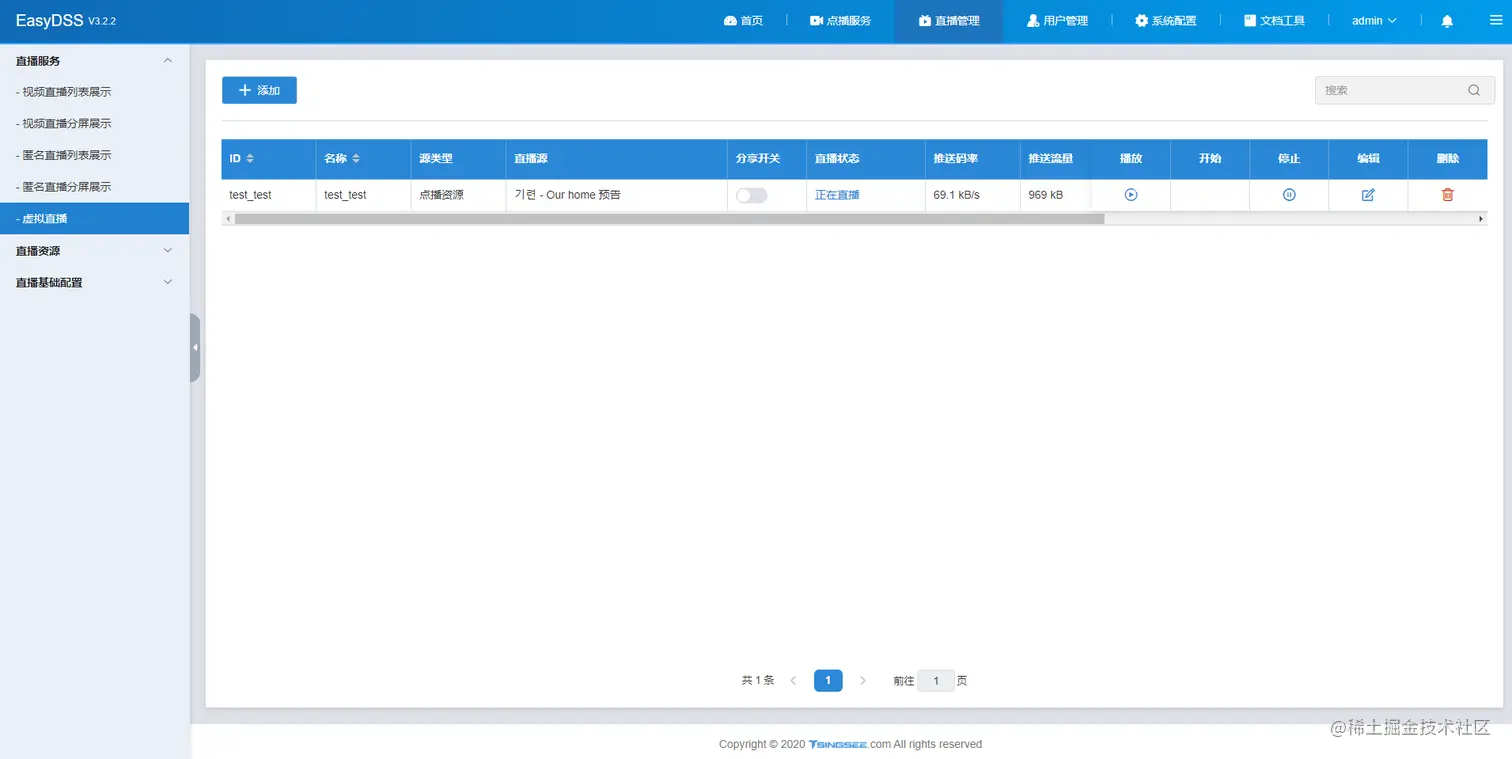Click the horizontal table scrollbar thumb
1512x759 pixels.
pos(668,218)
